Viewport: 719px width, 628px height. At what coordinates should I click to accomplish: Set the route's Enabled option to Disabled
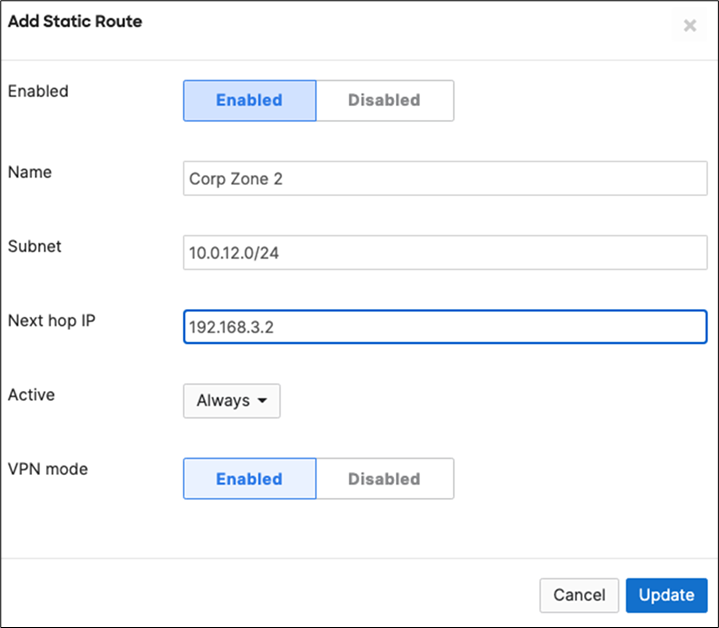pos(385,100)
